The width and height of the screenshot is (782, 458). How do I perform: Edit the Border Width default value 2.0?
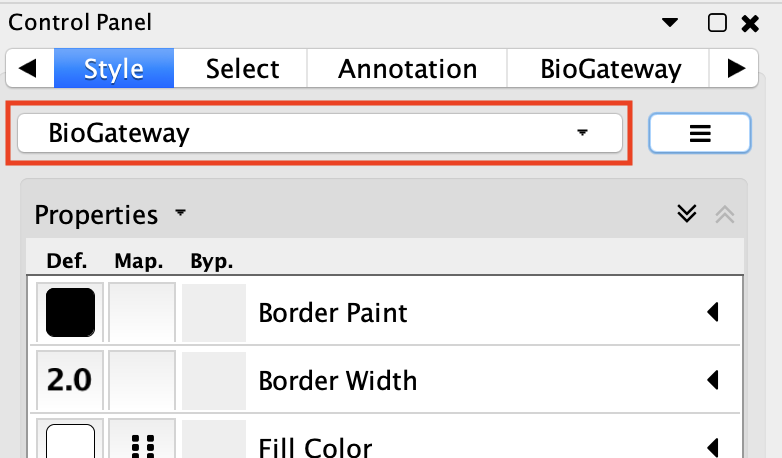[x=69, y=380]
